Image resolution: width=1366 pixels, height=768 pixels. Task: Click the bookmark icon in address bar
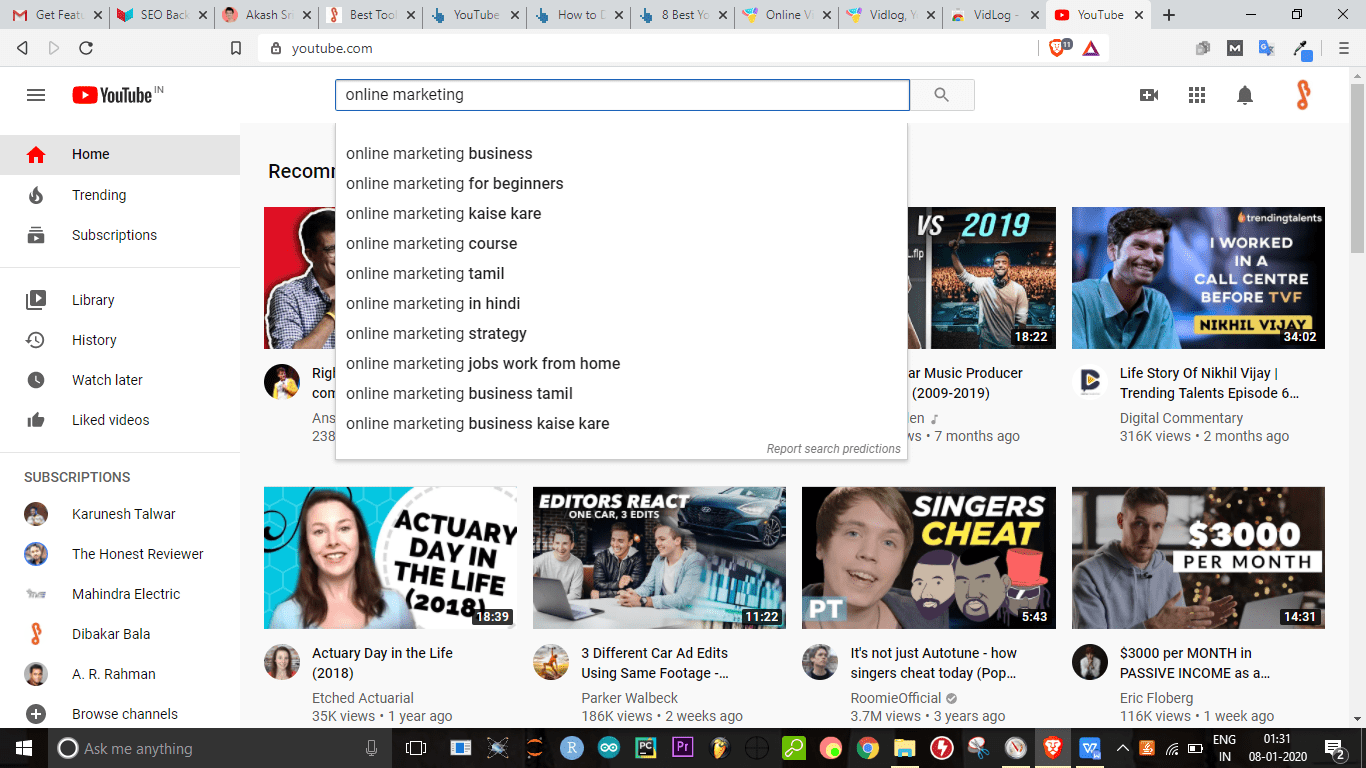coord(236,48)
